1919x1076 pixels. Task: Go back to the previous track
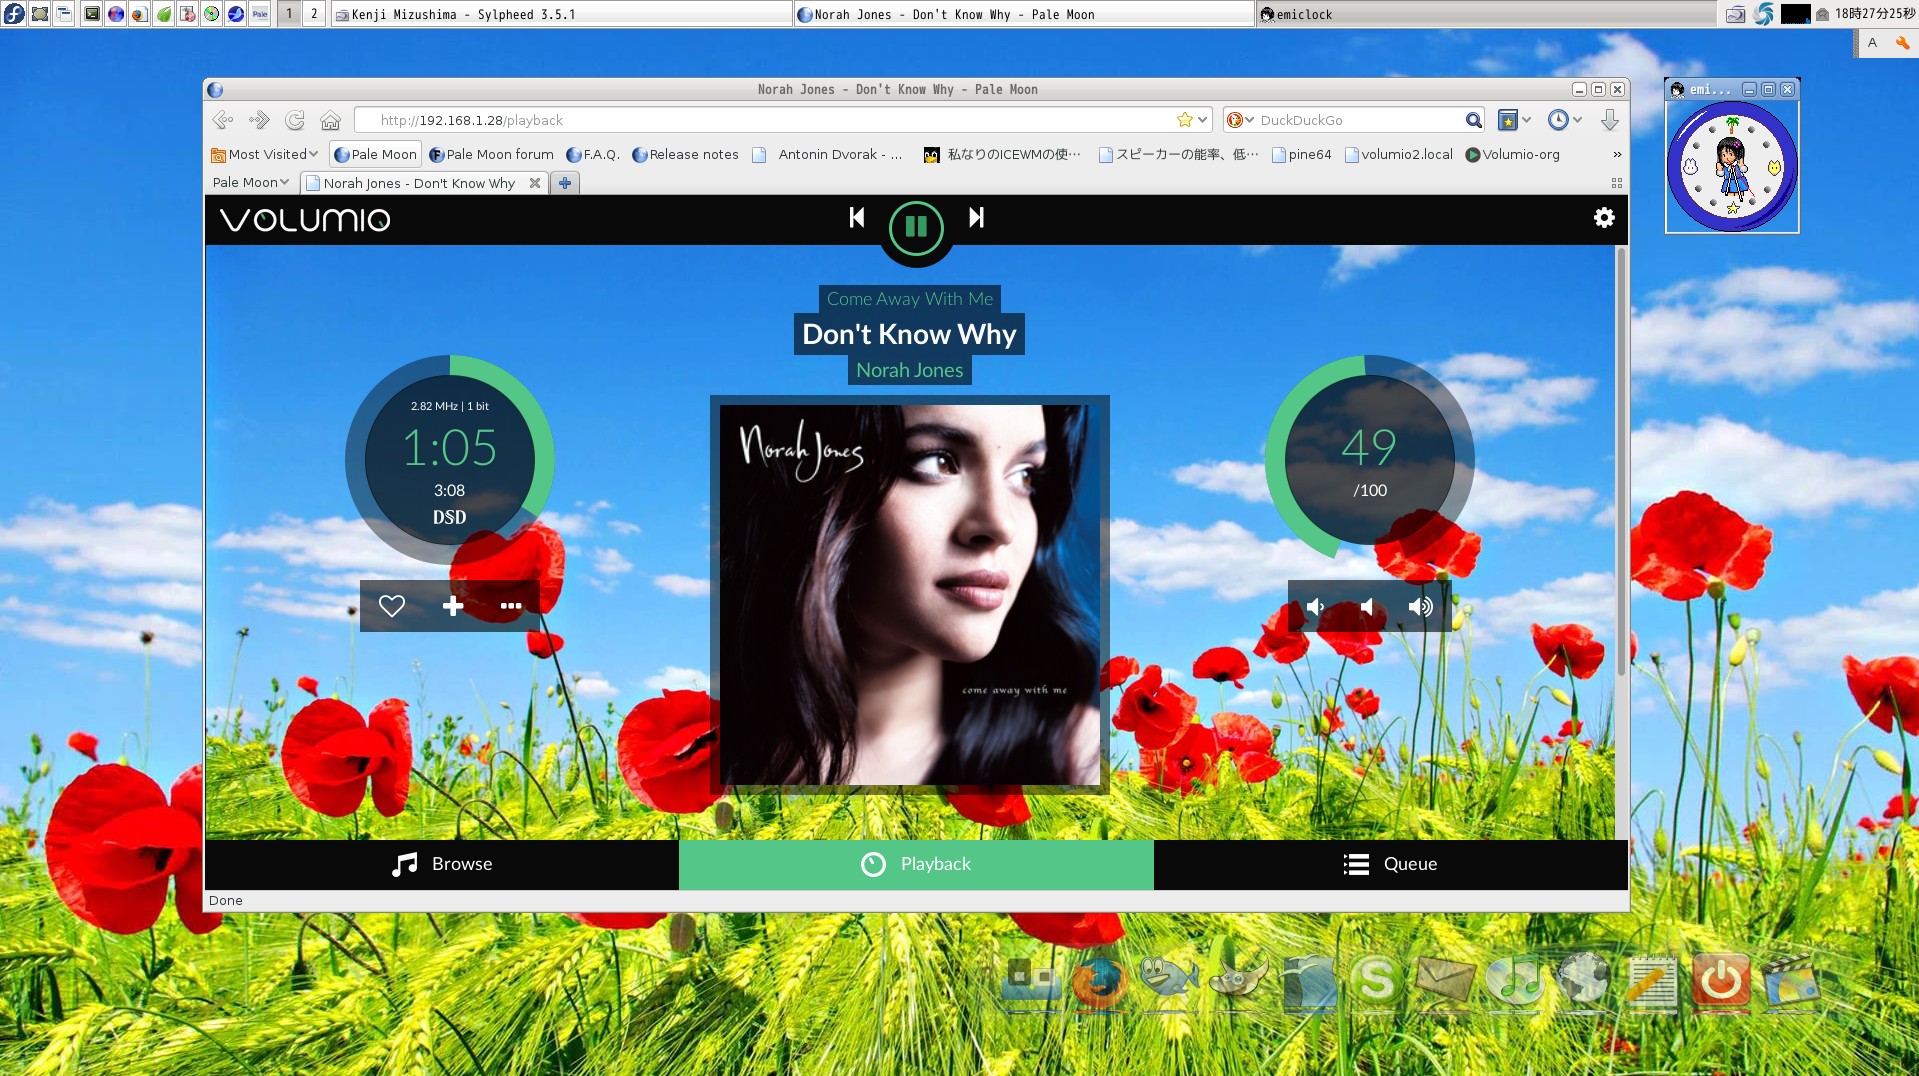point(856,218)
